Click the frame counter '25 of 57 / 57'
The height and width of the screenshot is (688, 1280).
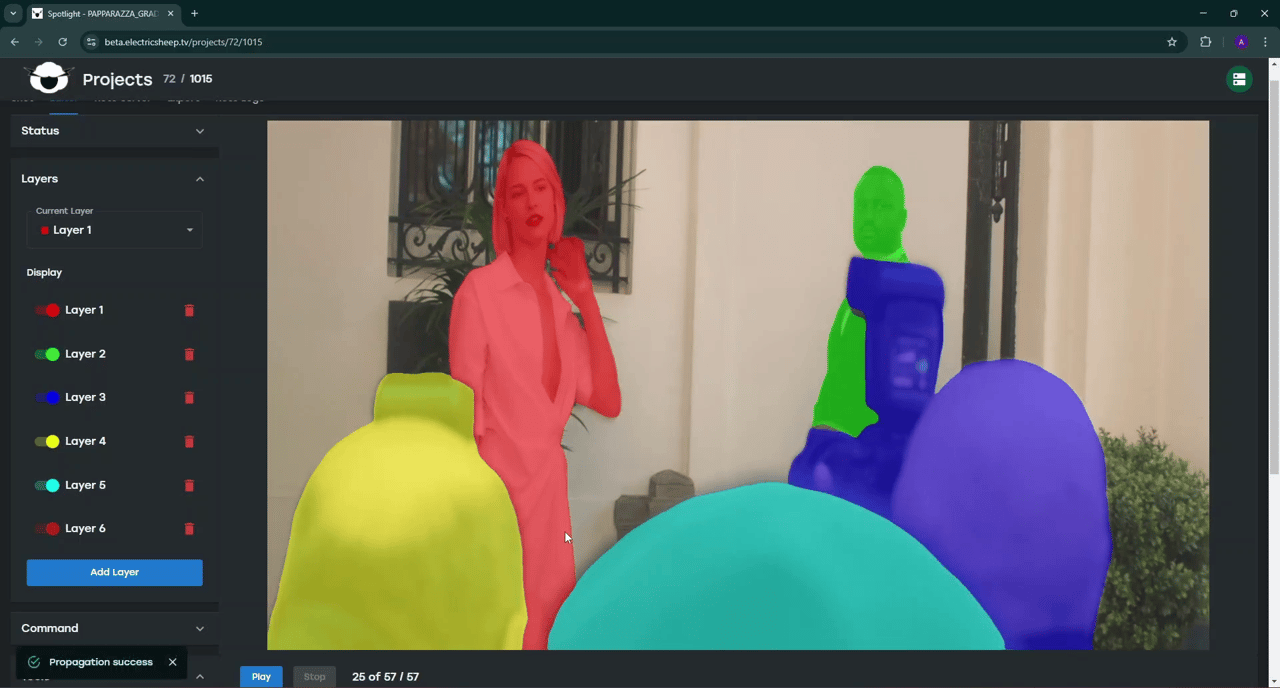(385, 677)
